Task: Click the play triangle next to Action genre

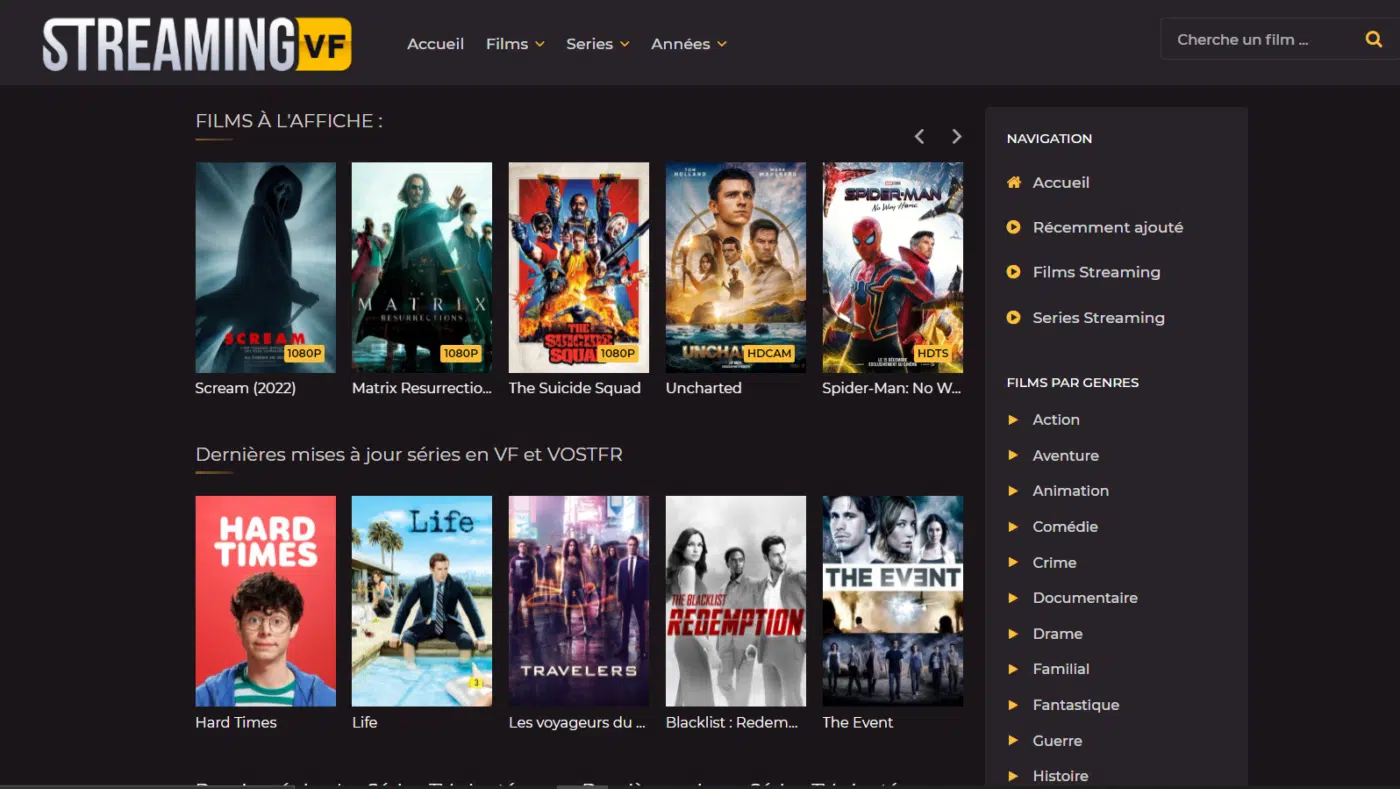Action: tap(1013, 420)
